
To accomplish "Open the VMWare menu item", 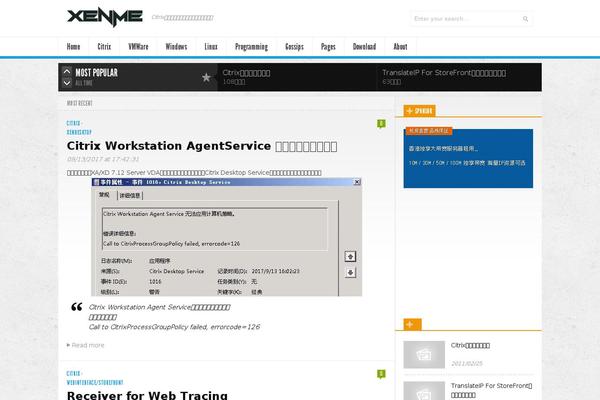I will (x=138, y=47).
